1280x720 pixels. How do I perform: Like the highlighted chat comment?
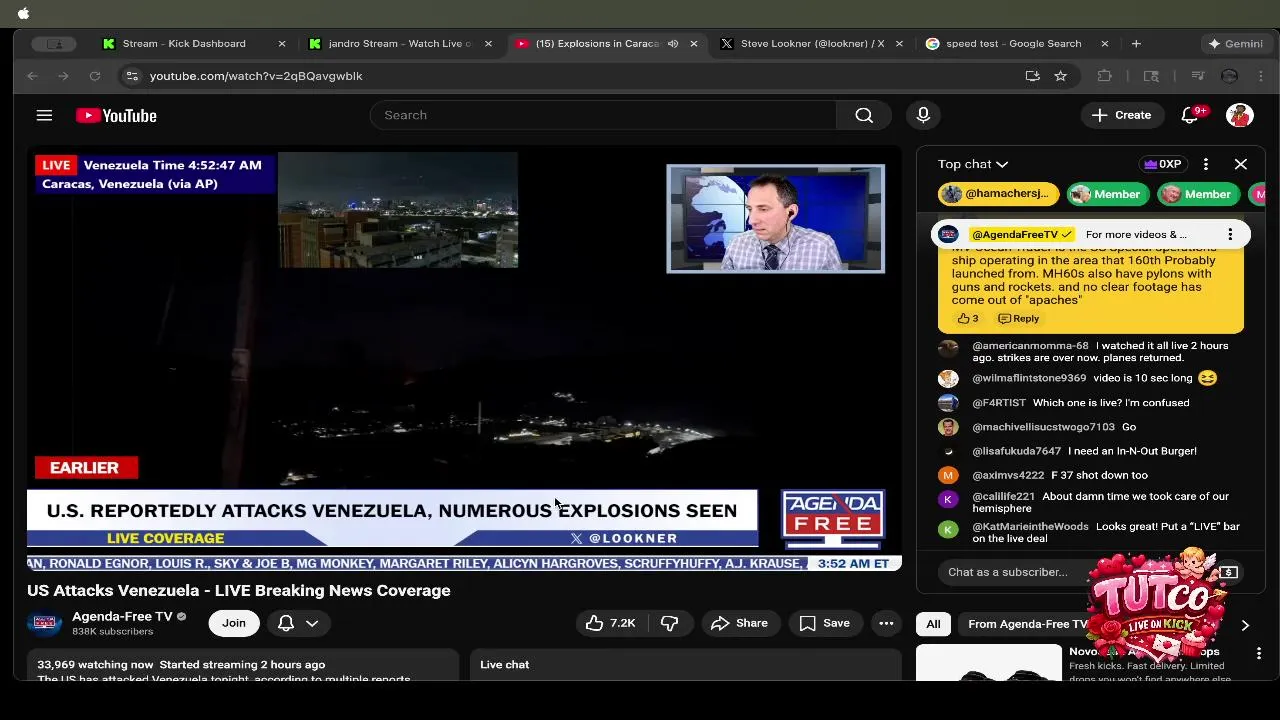click(x=967, y=318)
